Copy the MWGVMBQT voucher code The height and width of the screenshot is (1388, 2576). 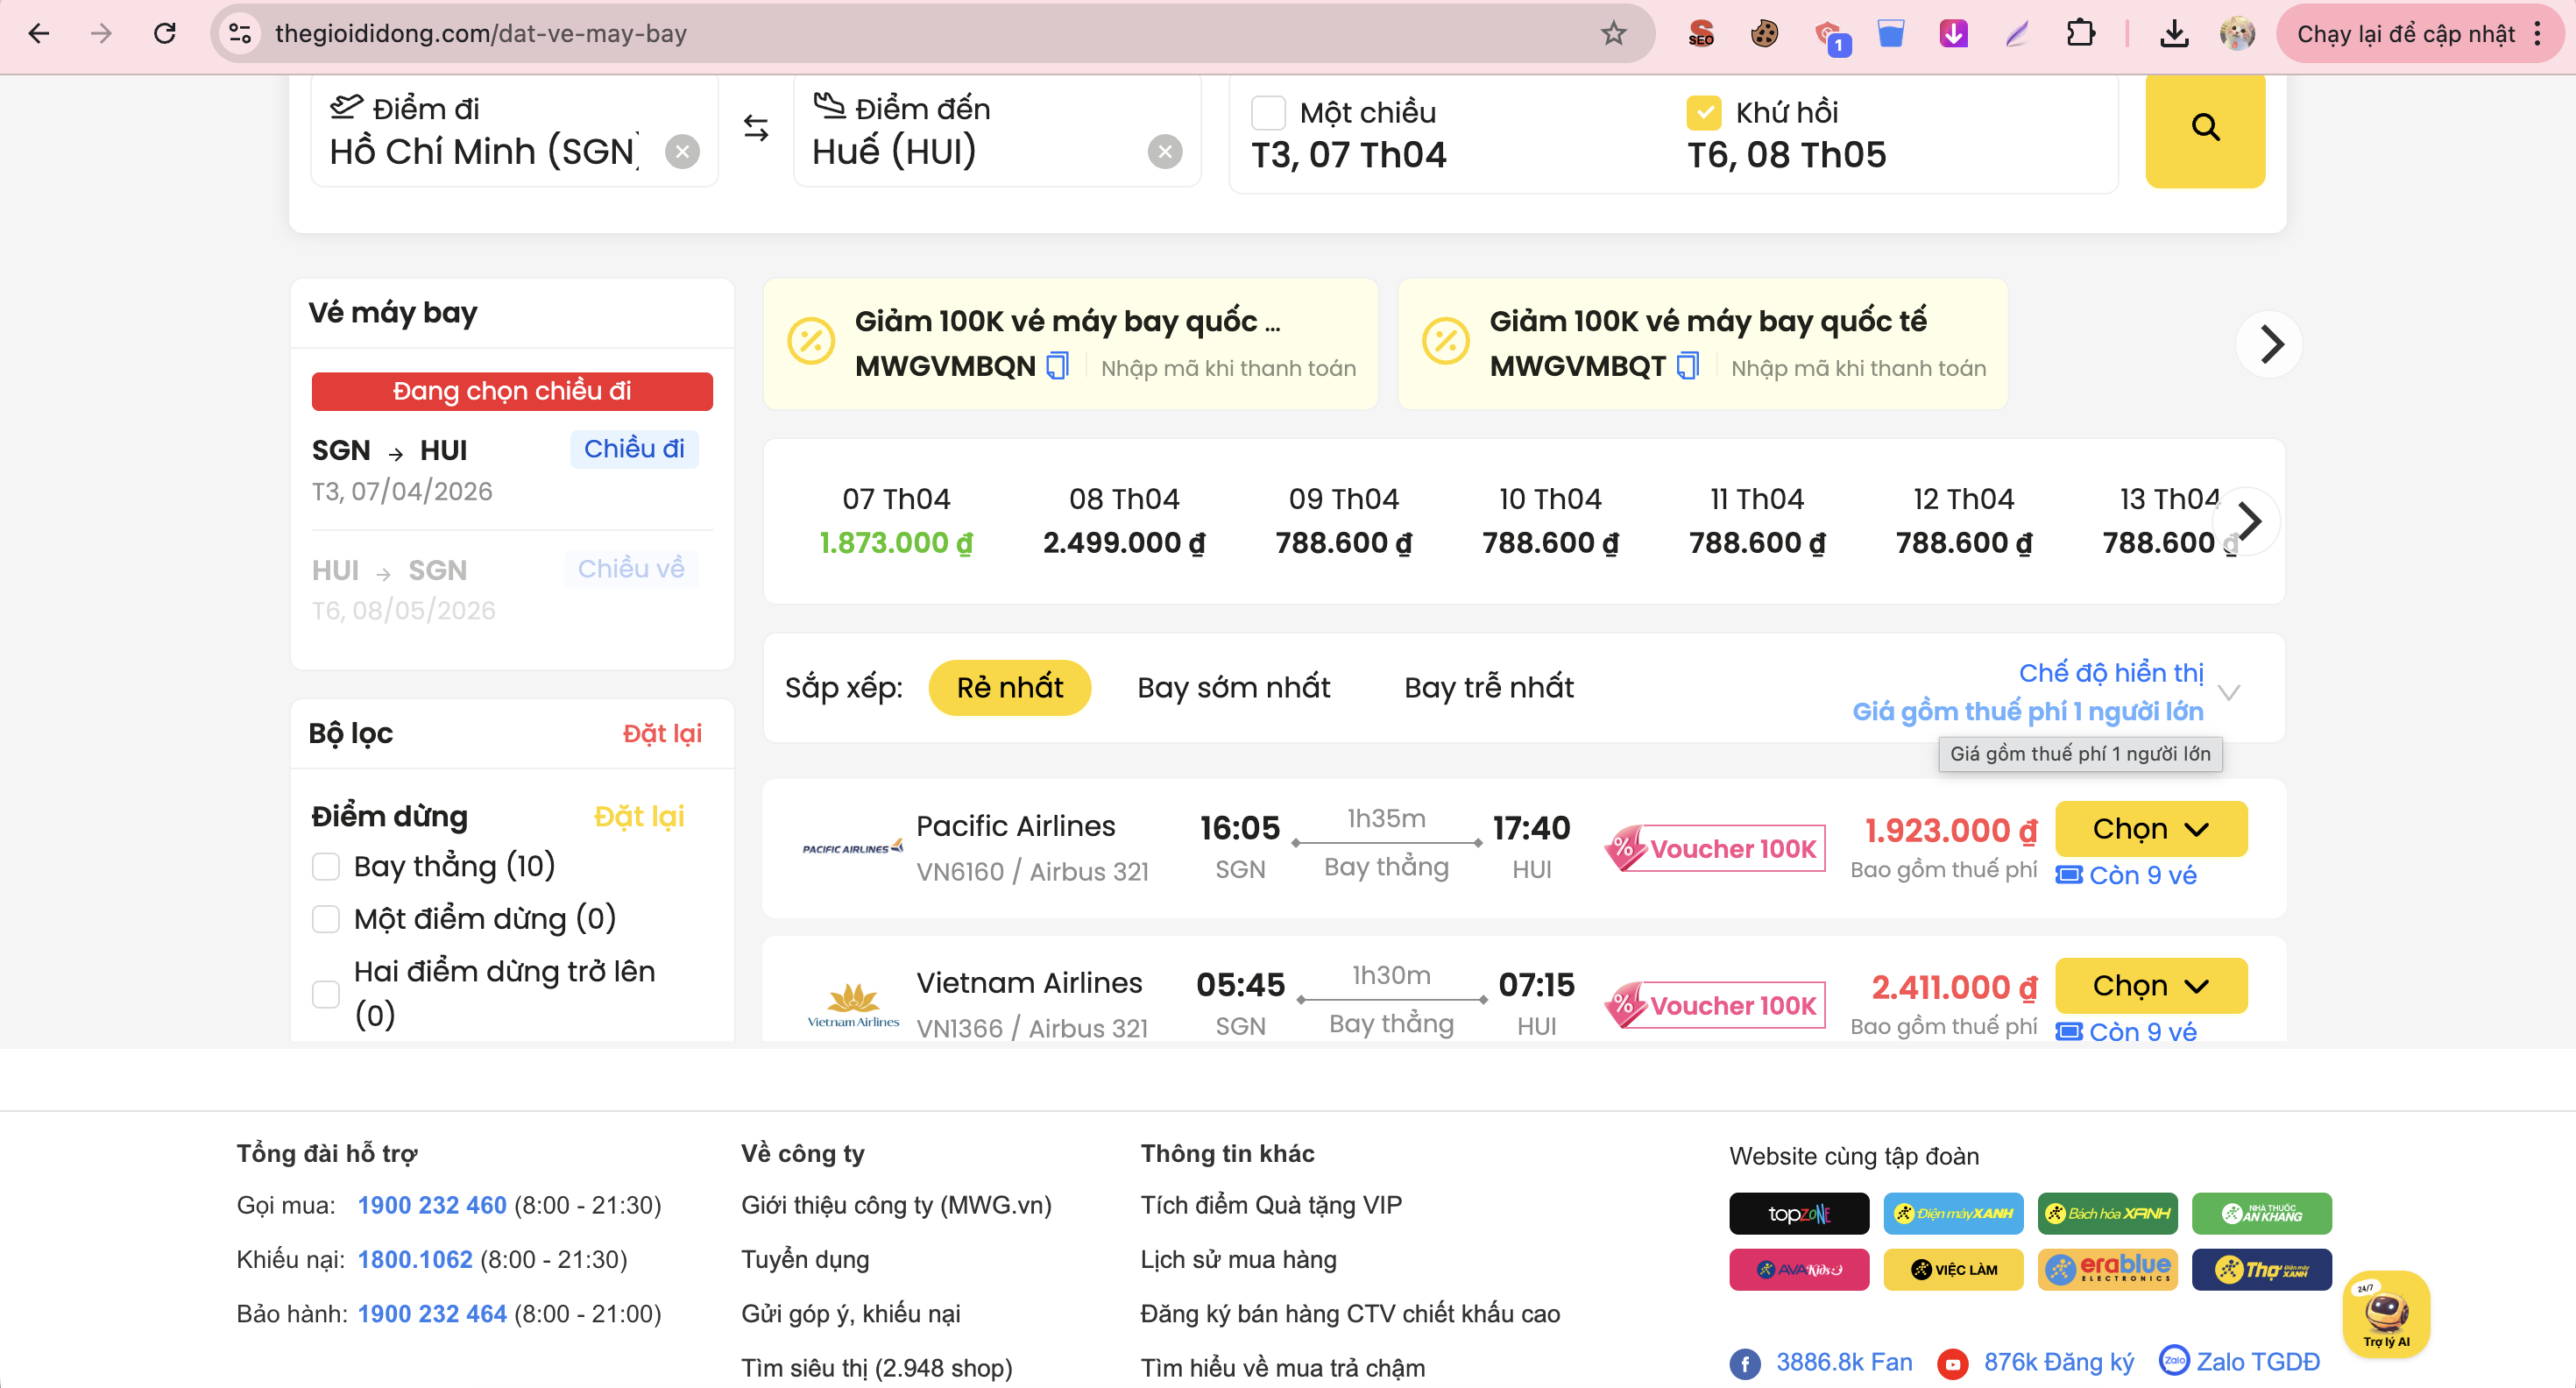coord(1688,366)
